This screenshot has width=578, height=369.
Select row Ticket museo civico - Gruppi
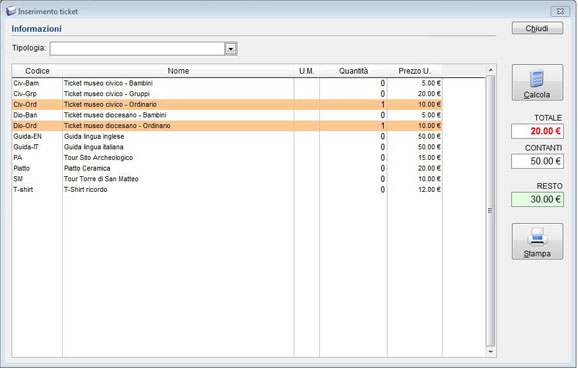[227, 94]
